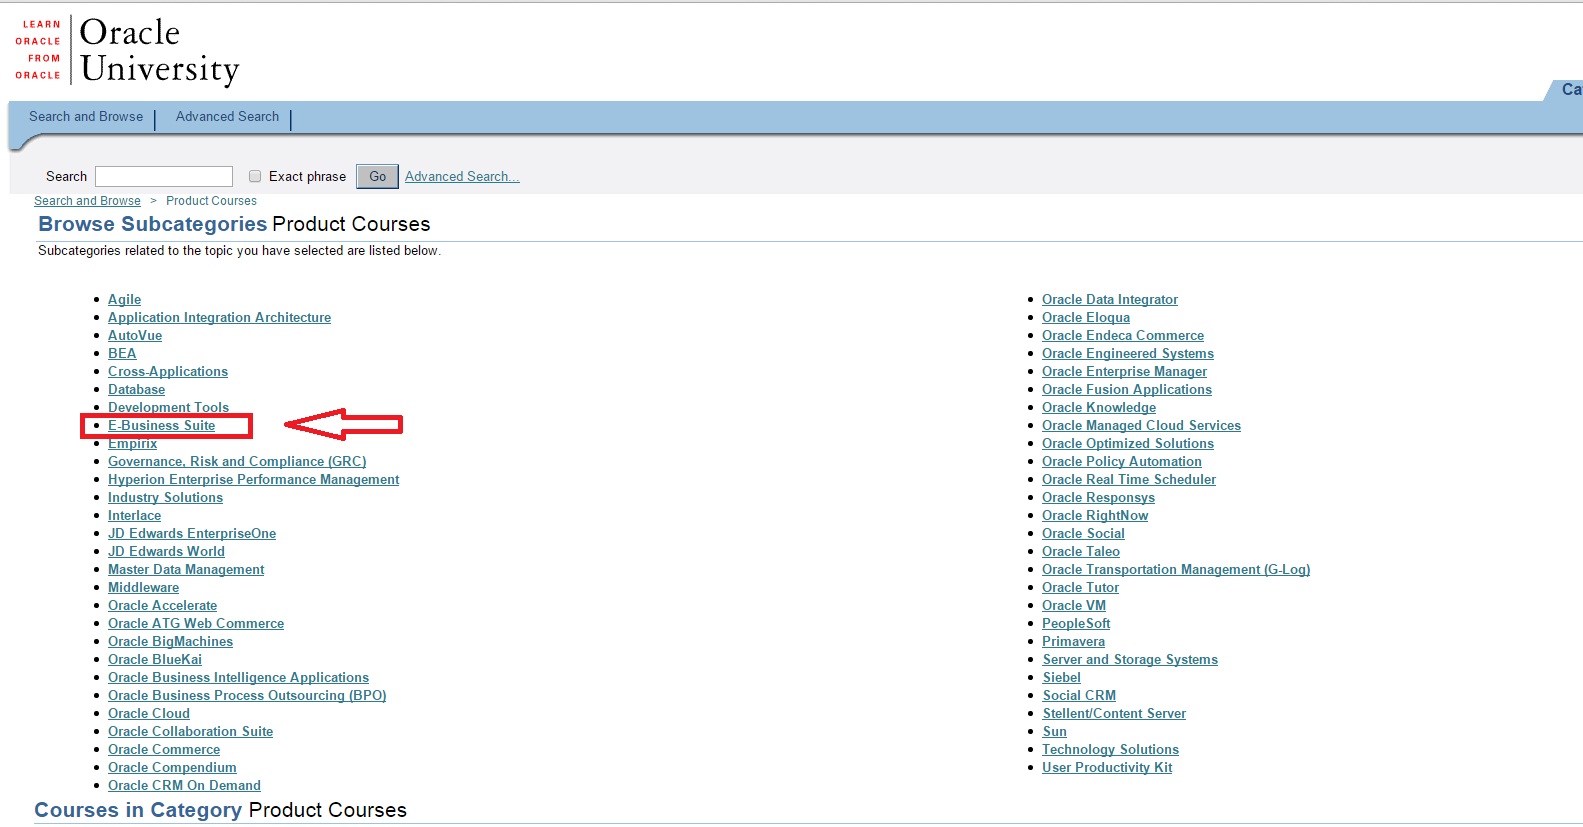Open the Agile subcategory
Screen dimensions: 1583x827
[x=124, y=300]
